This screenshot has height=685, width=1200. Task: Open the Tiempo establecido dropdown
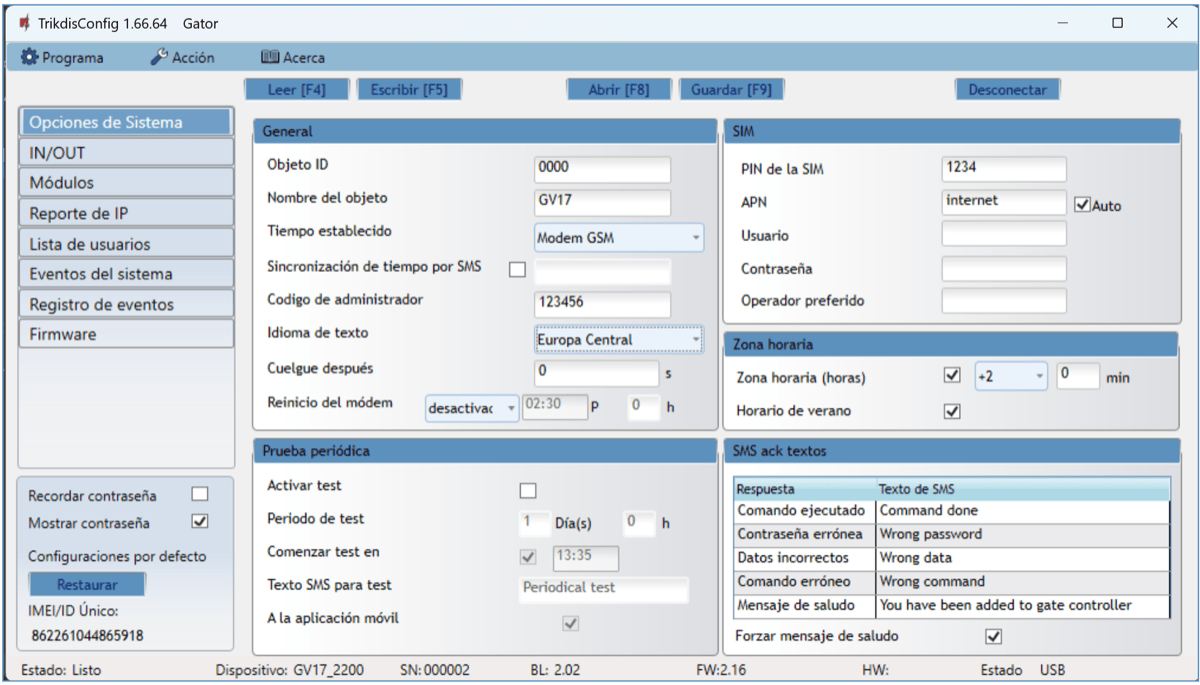tap(618, 238)
